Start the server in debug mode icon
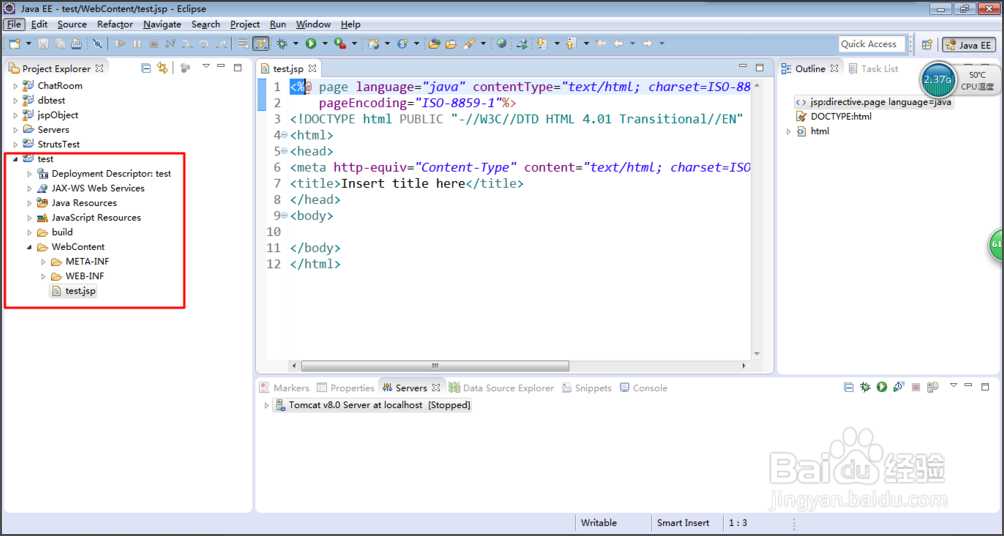The image size is (1004, 536). 865,387
